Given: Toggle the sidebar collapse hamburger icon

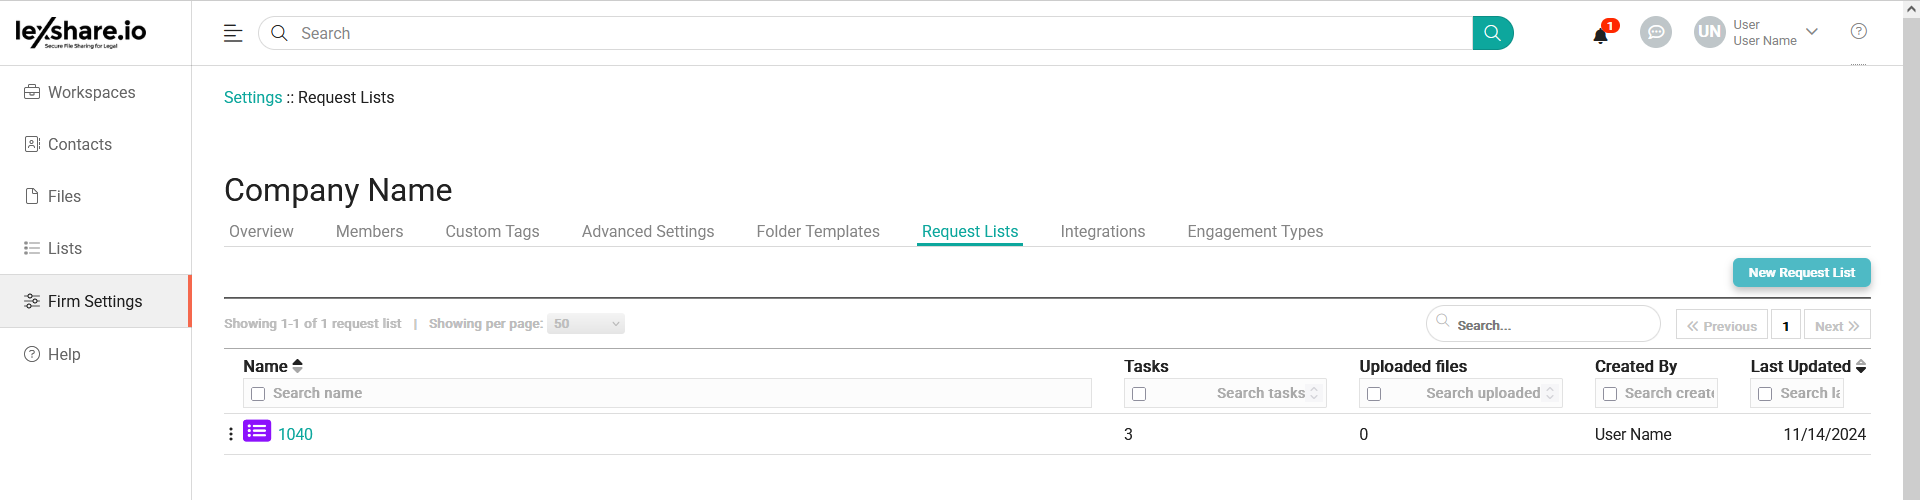Looking at the screenshot, I should coord(233,33).
